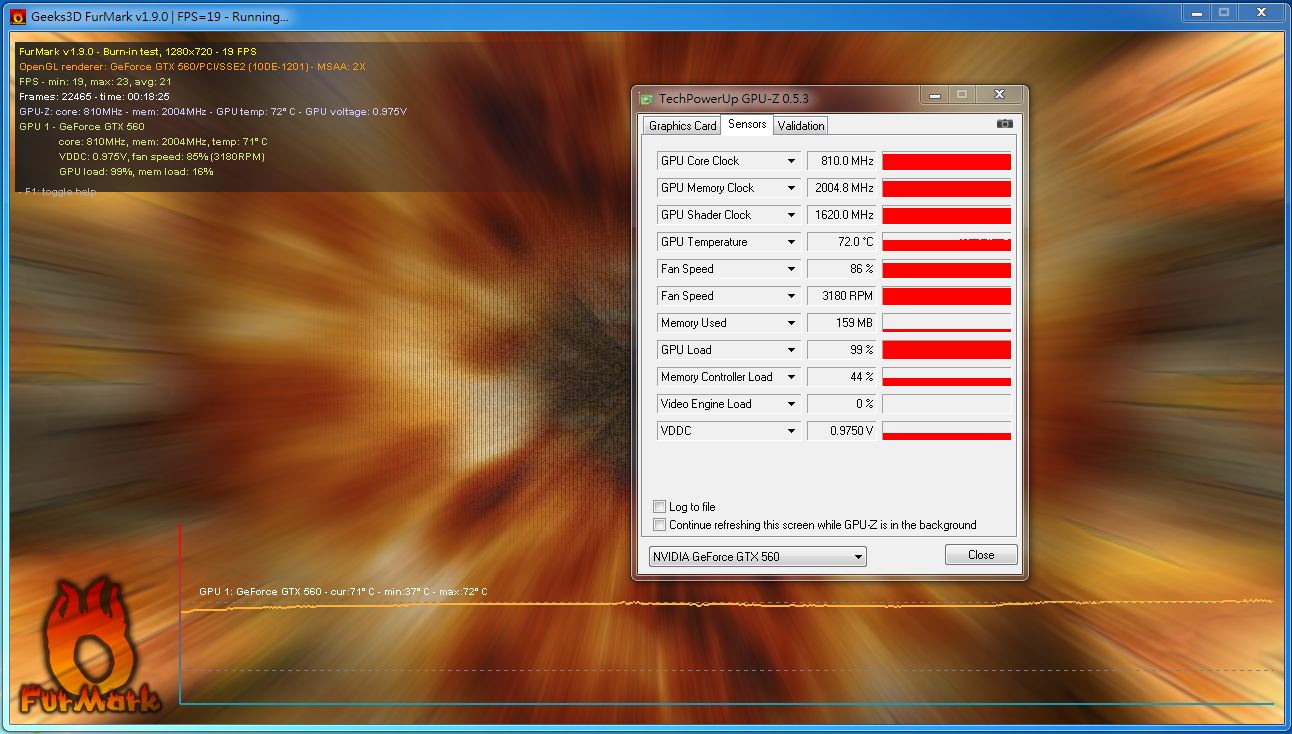Click the FurMark title bar flame icon
Viewport: 1292px width, 734px height.
(17, 16)
